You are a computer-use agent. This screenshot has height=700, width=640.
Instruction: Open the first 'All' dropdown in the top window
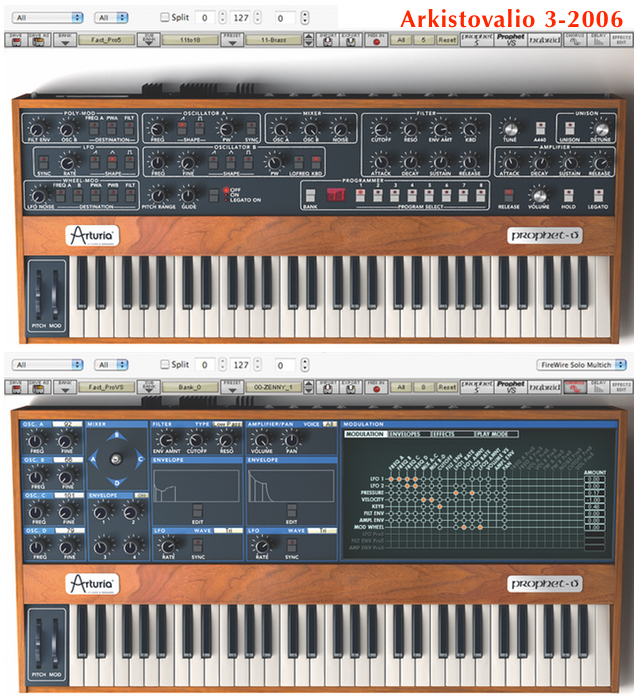tap(47, 17)
